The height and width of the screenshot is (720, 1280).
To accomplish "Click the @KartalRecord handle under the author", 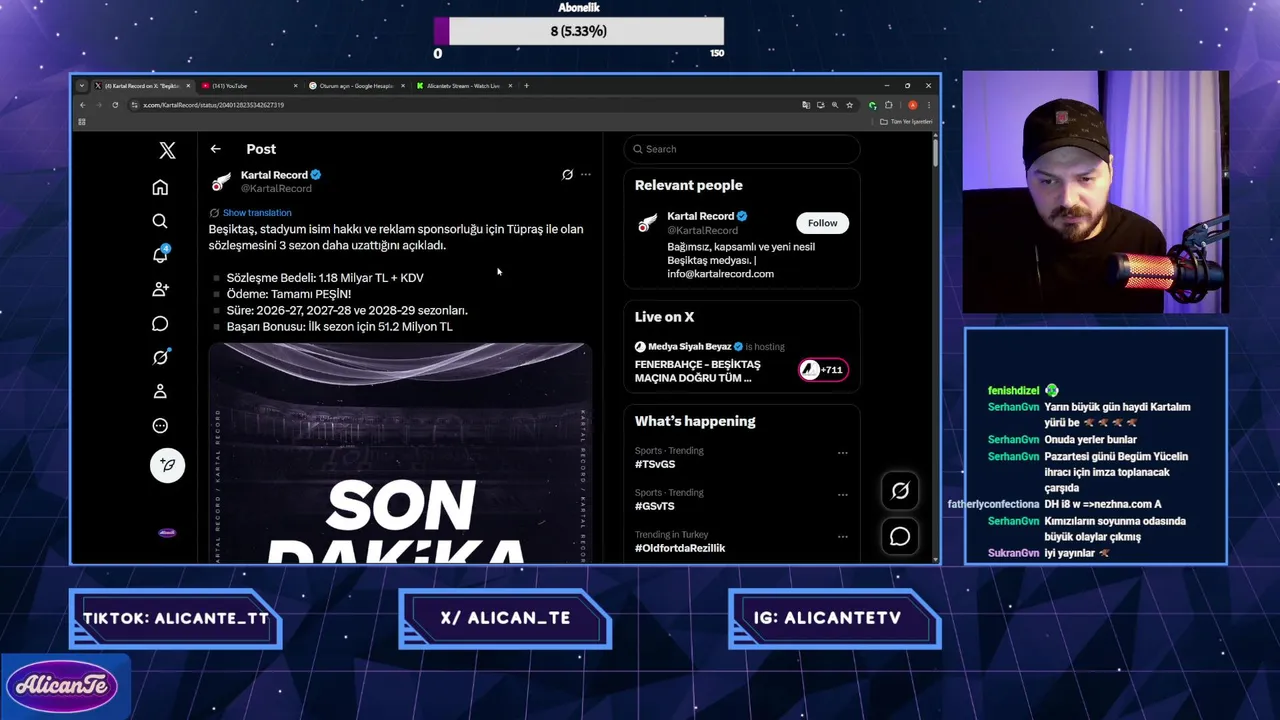I will 276,189.
